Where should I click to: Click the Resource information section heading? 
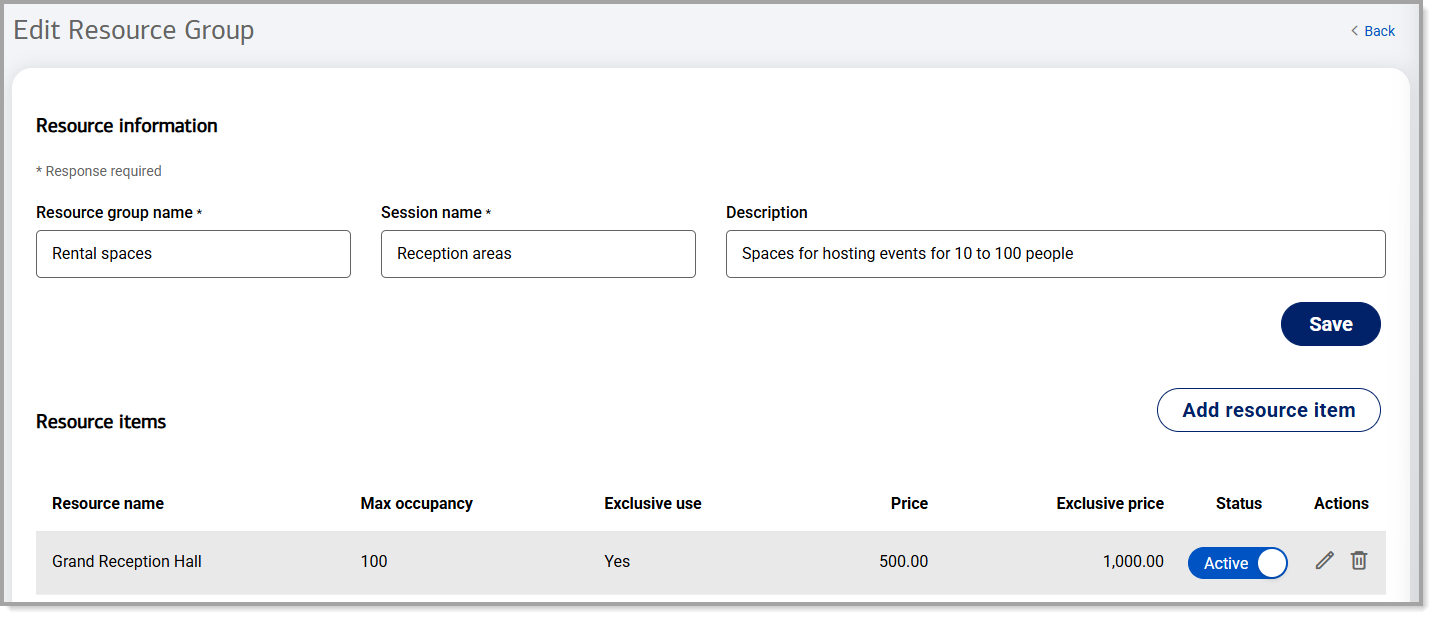[x=127, y=126]
